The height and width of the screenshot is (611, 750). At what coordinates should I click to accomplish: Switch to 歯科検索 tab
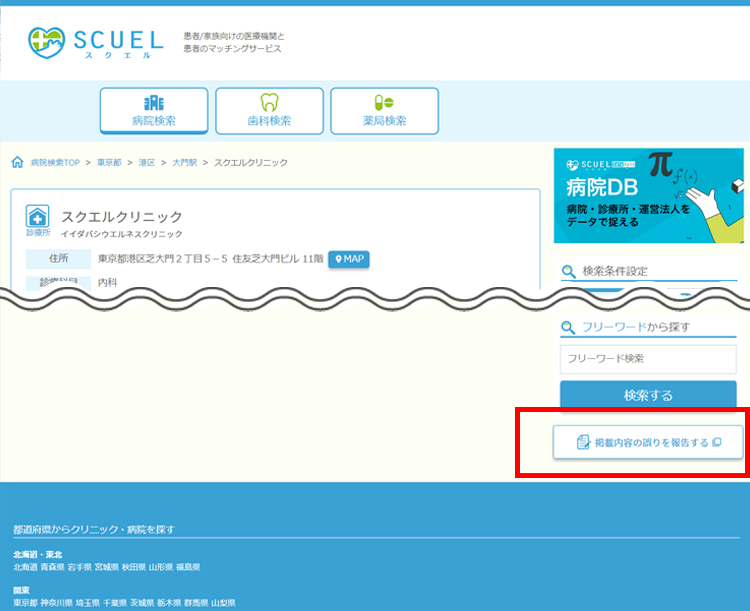click(269, 110)
